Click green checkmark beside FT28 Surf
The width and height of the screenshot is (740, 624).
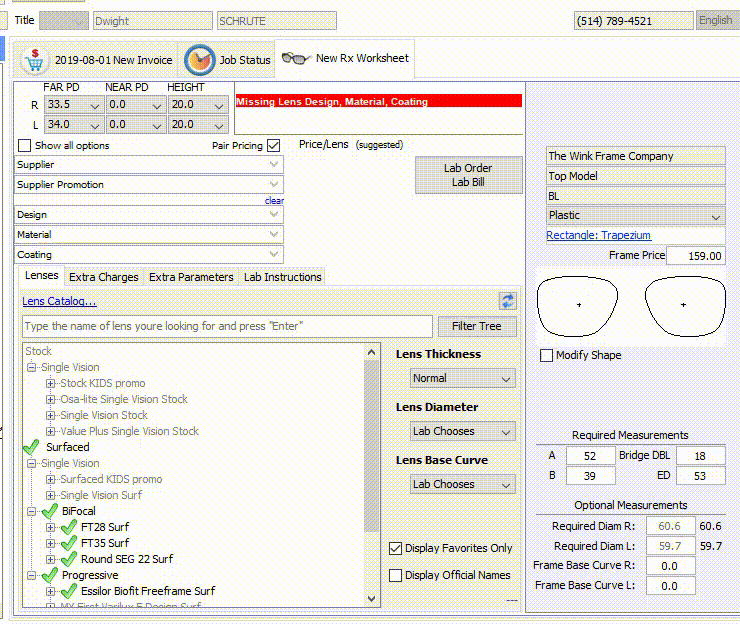68,527
